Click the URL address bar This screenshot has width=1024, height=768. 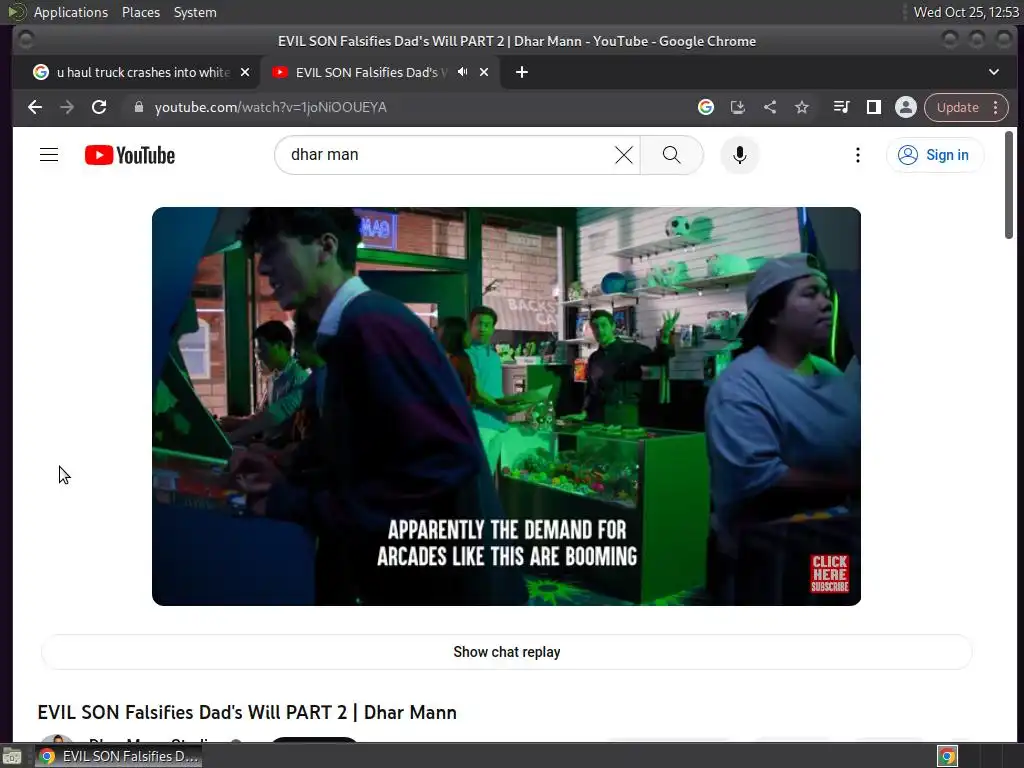[x=405, y=107]
